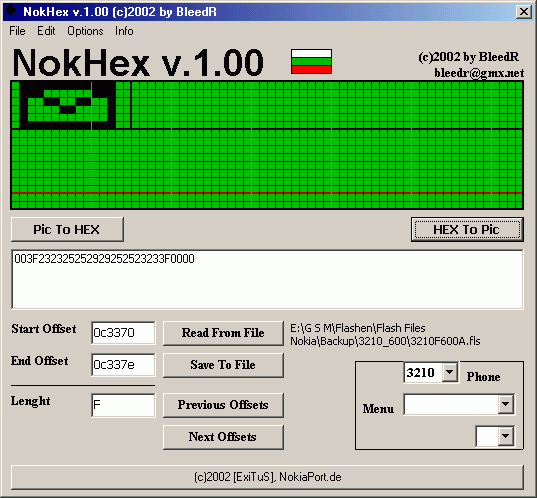This screenshot has height=498, width=537.
Task: Click the Bulgarian flag icon
Action: (311, 61)
